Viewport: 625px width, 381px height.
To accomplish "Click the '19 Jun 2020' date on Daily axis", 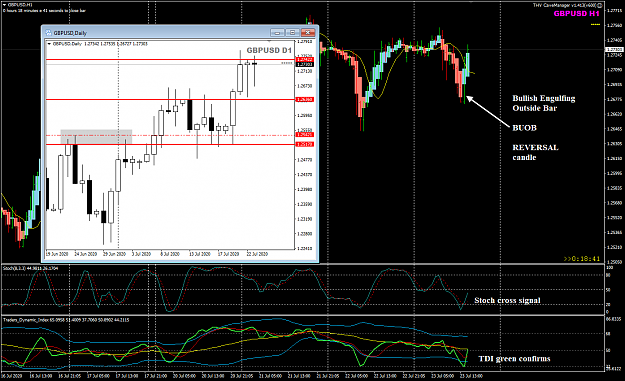I will 57,254.
